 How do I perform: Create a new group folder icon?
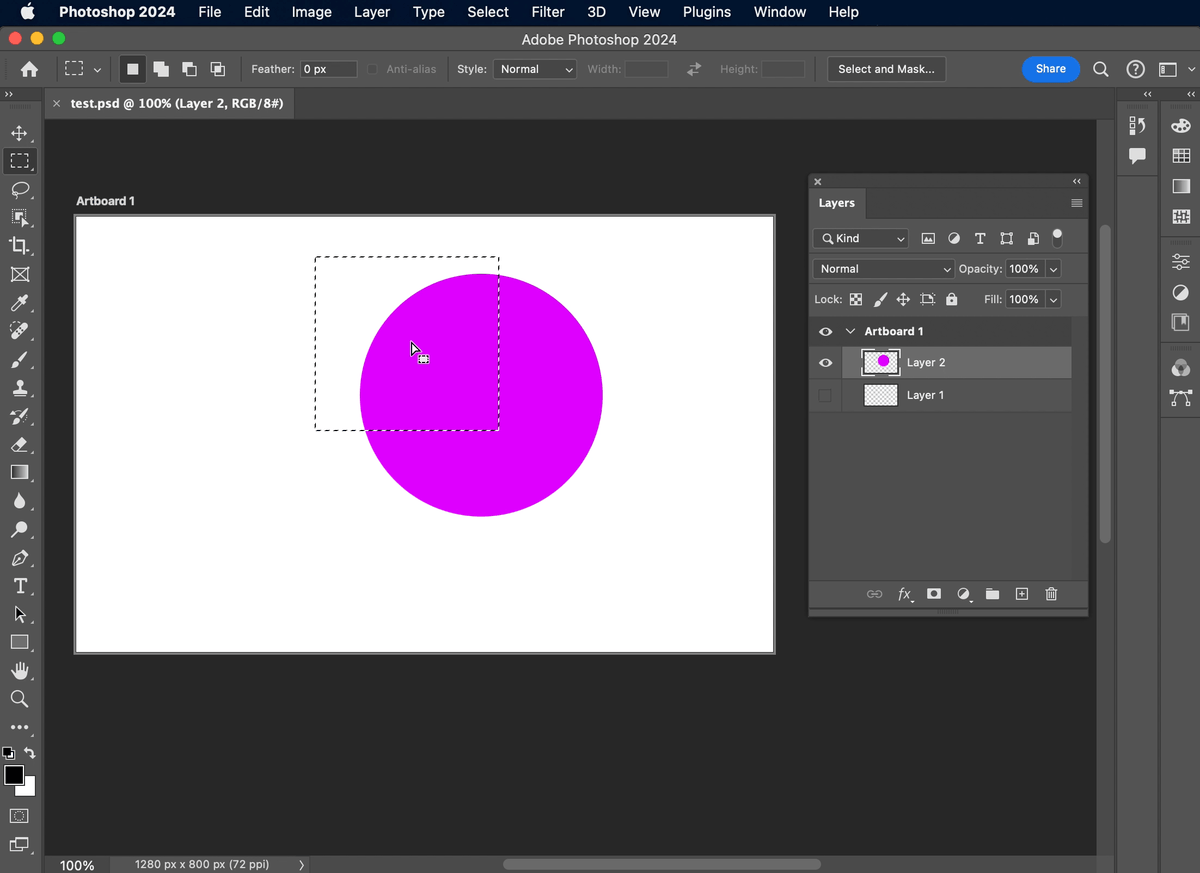click(x=992, y=594)
